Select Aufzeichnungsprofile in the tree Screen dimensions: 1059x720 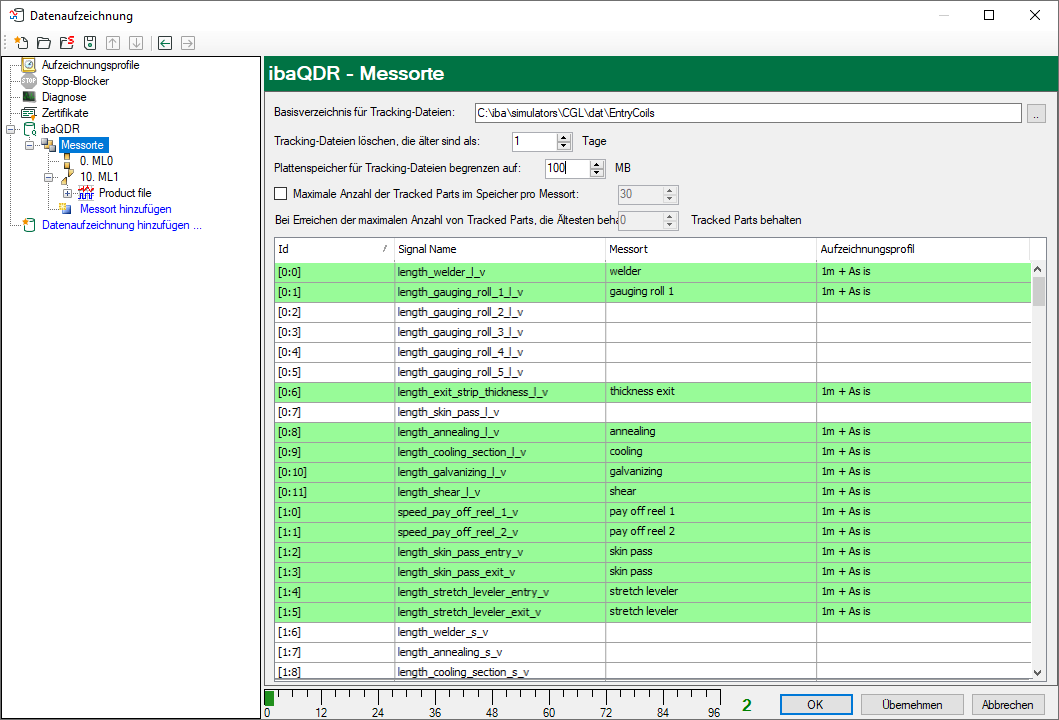coord(91,65)
